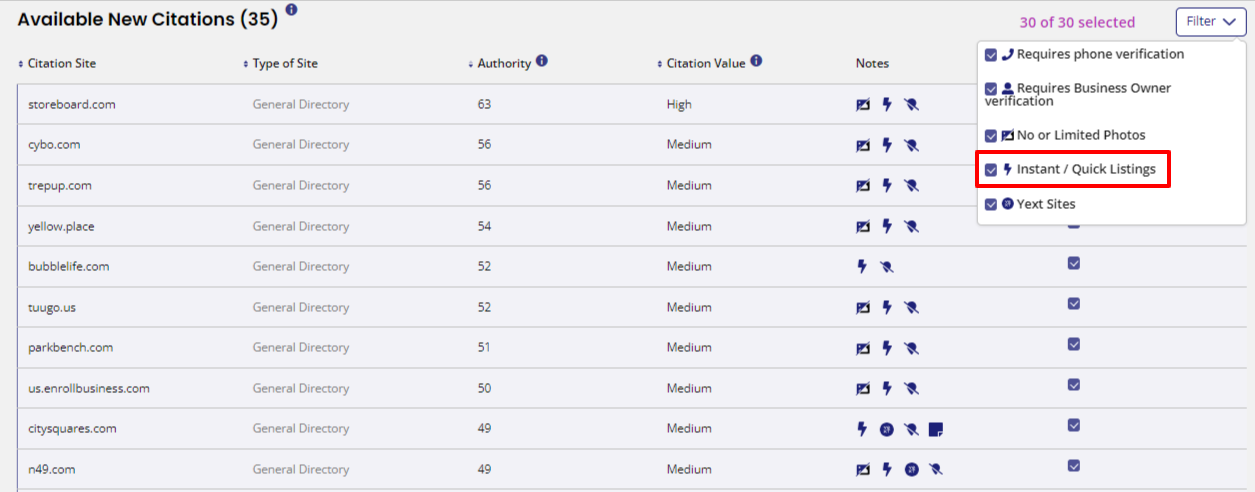Viewport: 1255px width, 492px height.
Task: Click the lightning bolt icon in citysquares.com row
Action: click(862, 429)
